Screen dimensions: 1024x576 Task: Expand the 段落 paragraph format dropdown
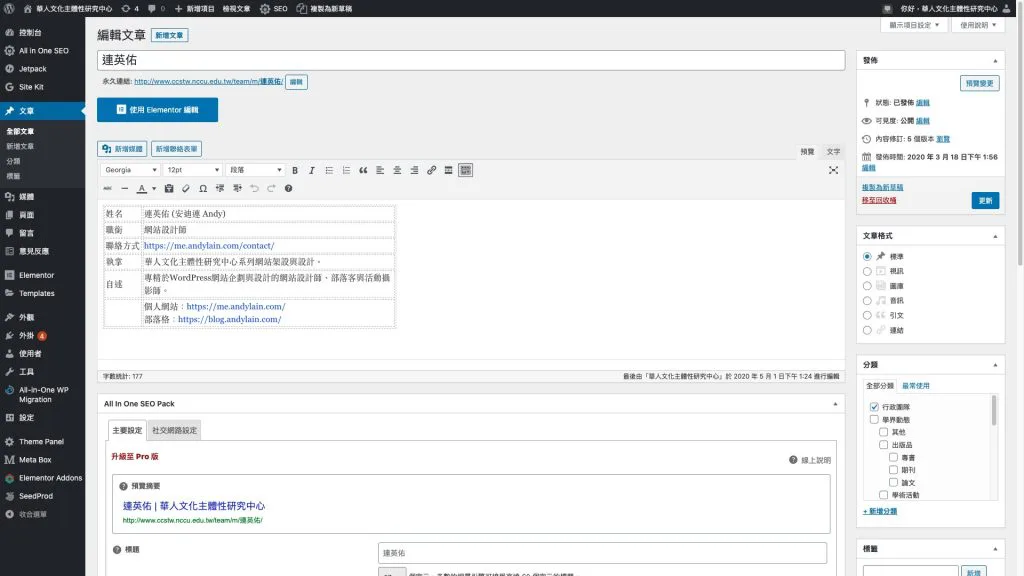(255, 170)
